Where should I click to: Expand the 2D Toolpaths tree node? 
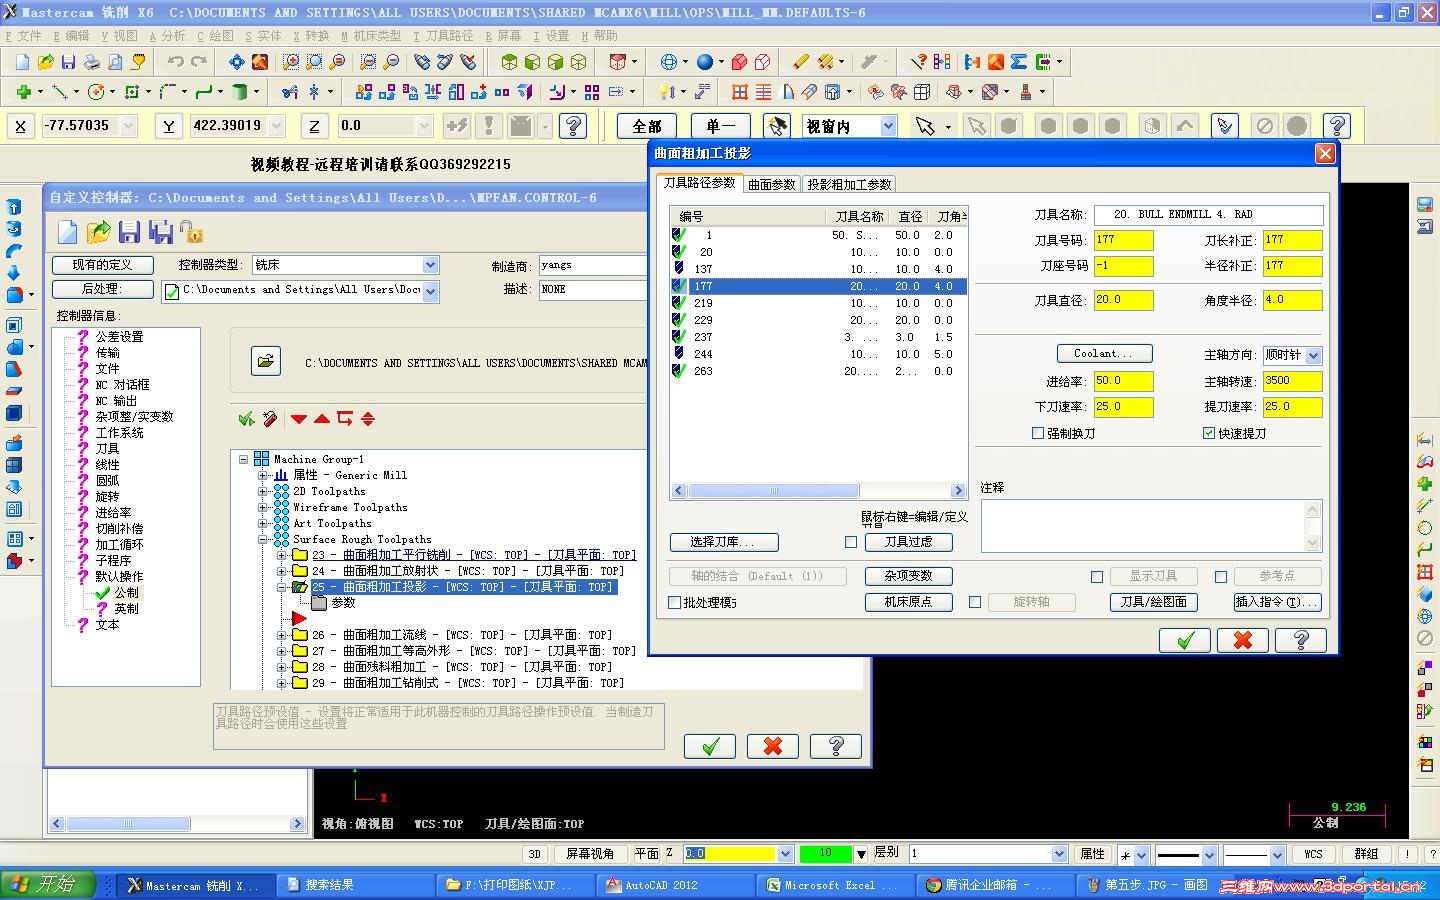tap(263, 491)
